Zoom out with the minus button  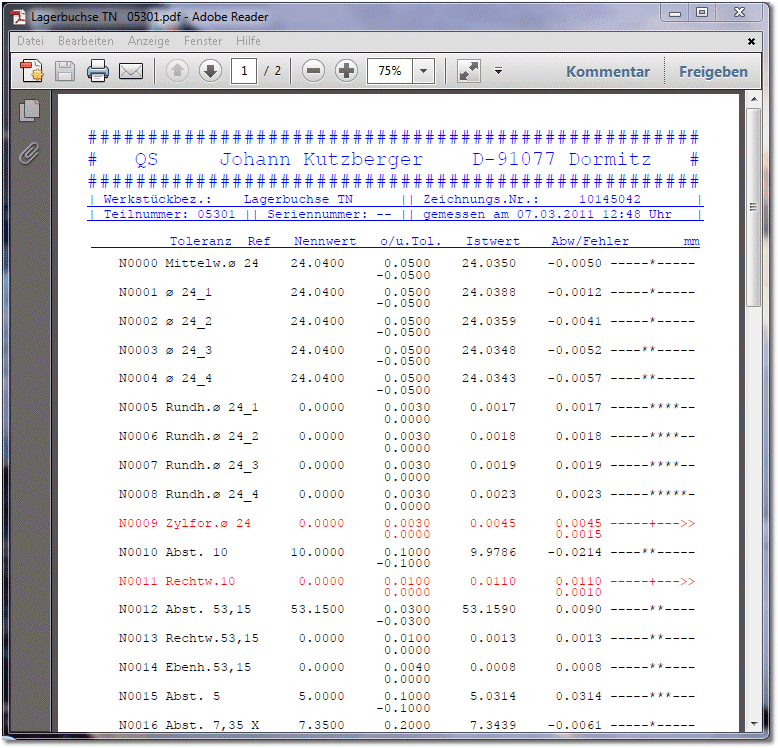coord(313,71)
